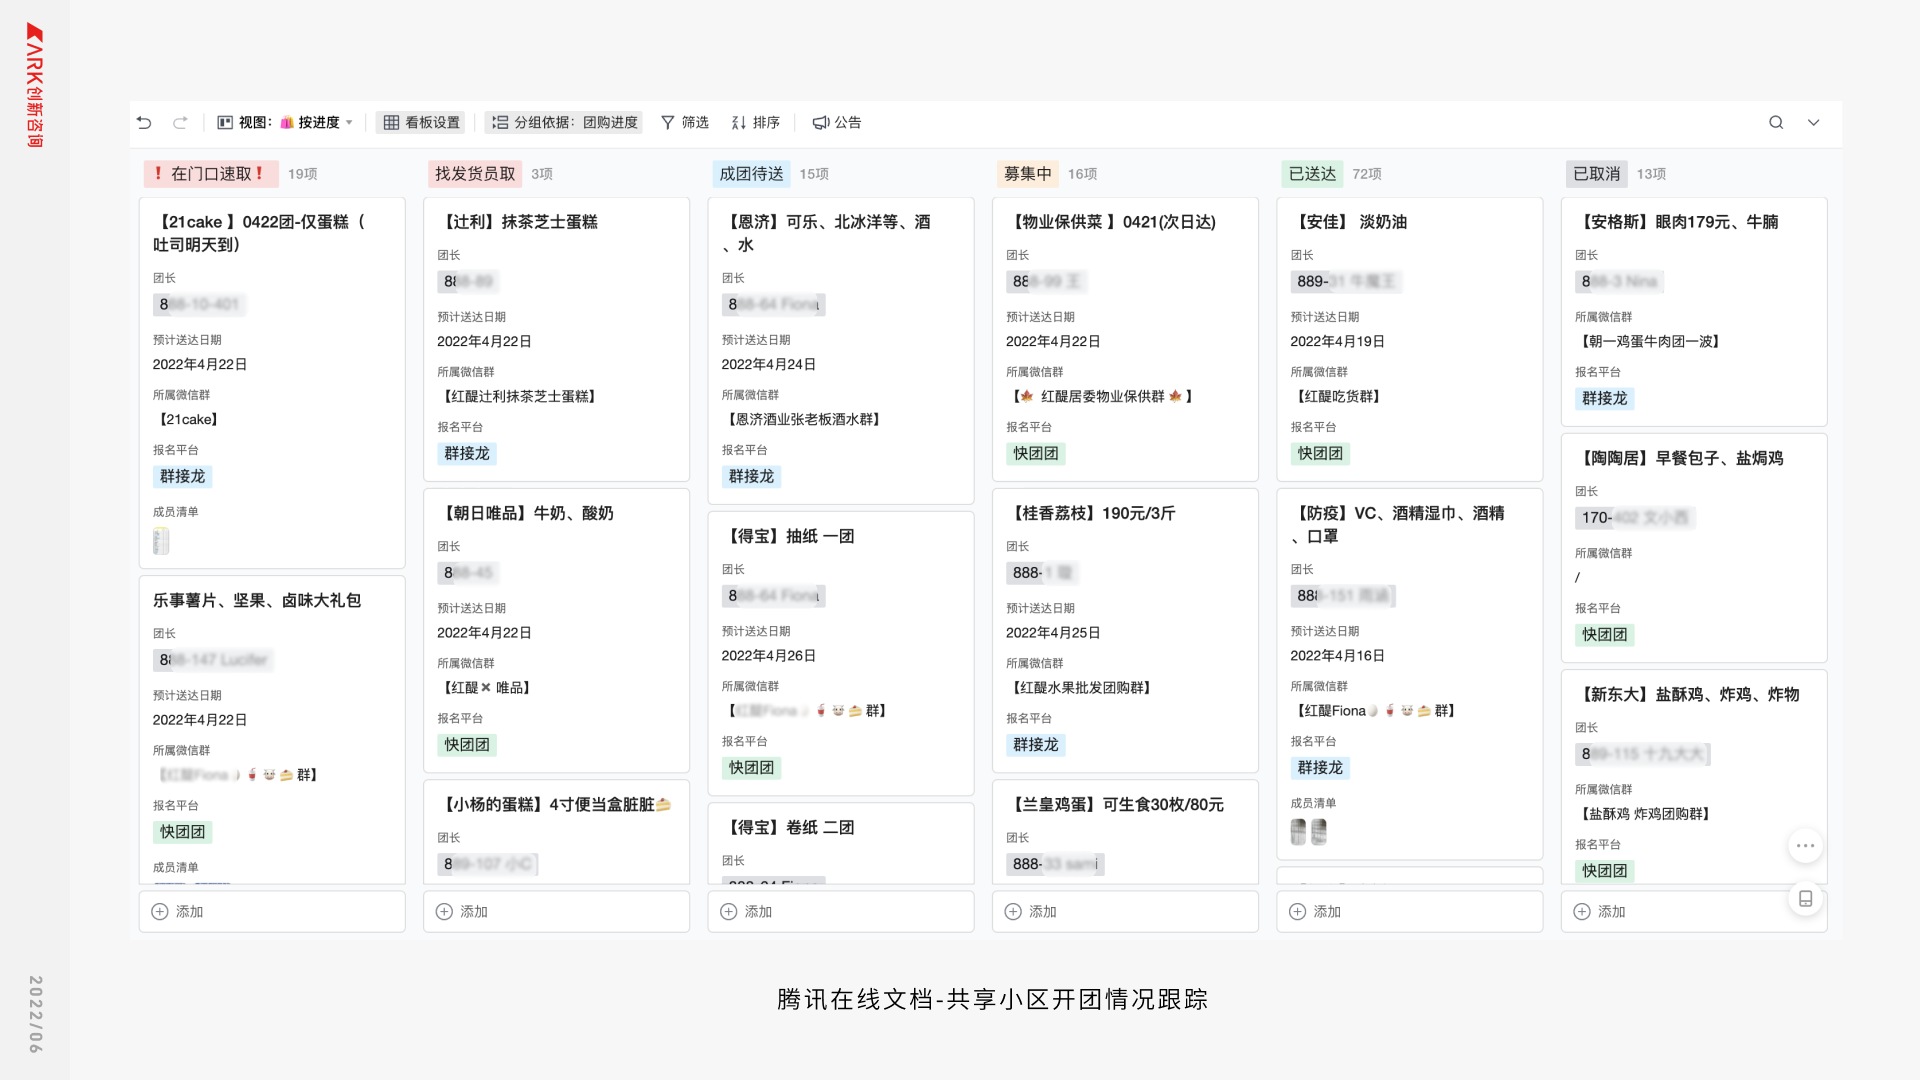Select the 已送达 column header tag
The image size is (1920, 1080).
[x=1312, y=174]
